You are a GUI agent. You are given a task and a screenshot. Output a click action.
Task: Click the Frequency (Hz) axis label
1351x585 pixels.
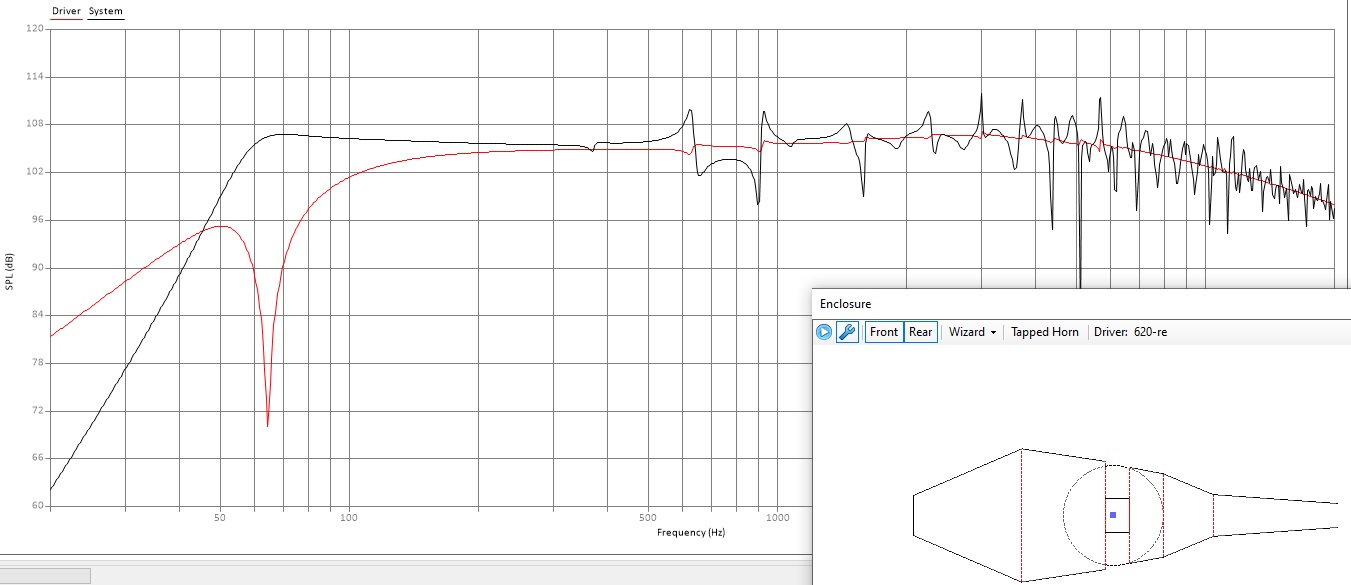click(x=691, y=532)
